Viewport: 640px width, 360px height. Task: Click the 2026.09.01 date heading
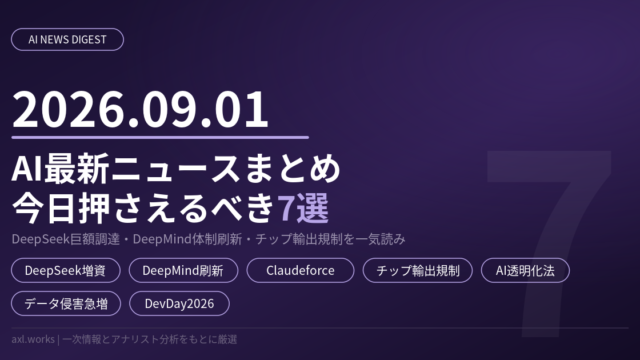[x=140, y=109]
